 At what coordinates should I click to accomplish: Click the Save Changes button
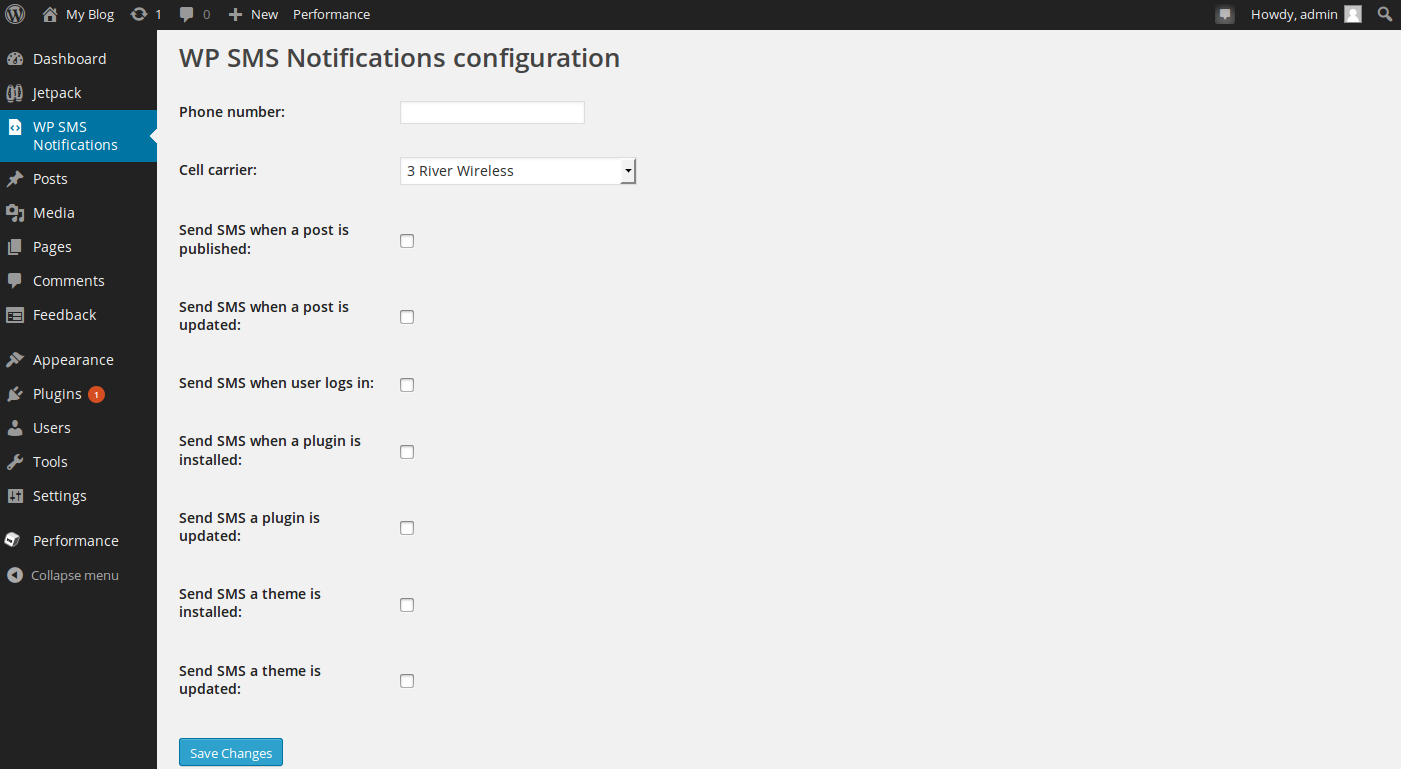(231, 753)
